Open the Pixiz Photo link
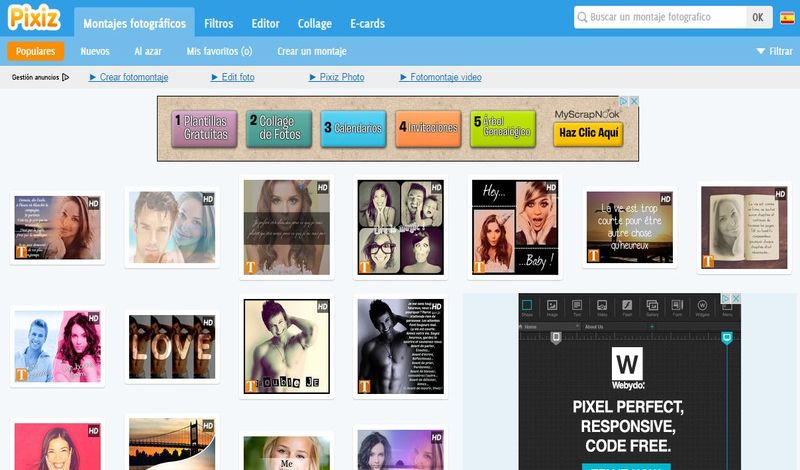Screen dimensions: 800x470 pos(337,77)
